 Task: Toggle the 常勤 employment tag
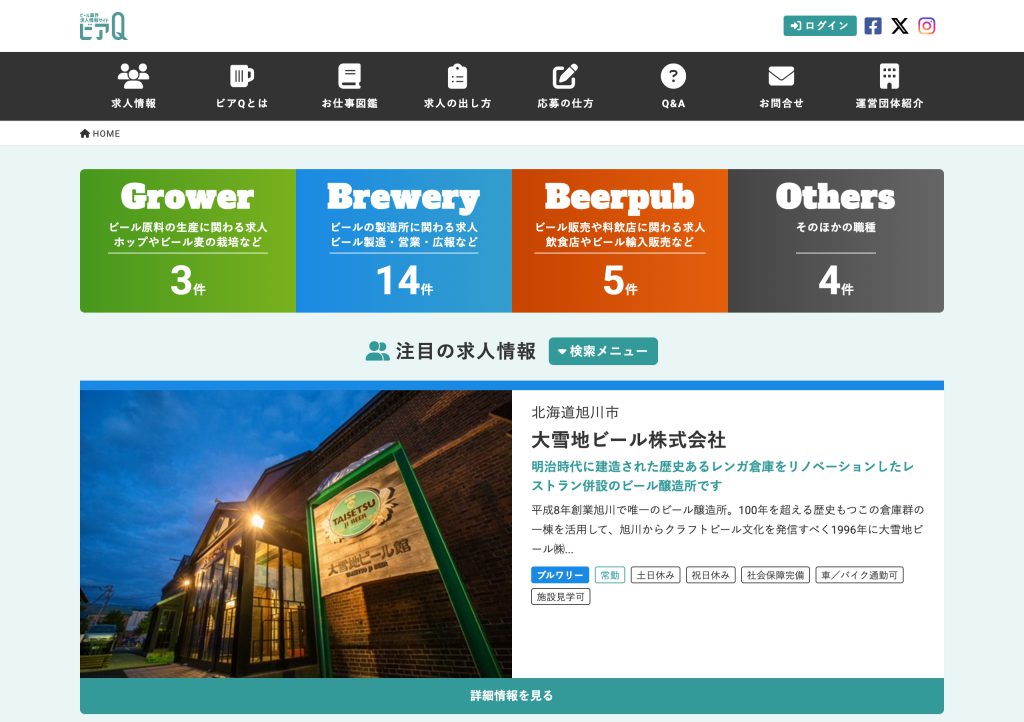(608, 575)
